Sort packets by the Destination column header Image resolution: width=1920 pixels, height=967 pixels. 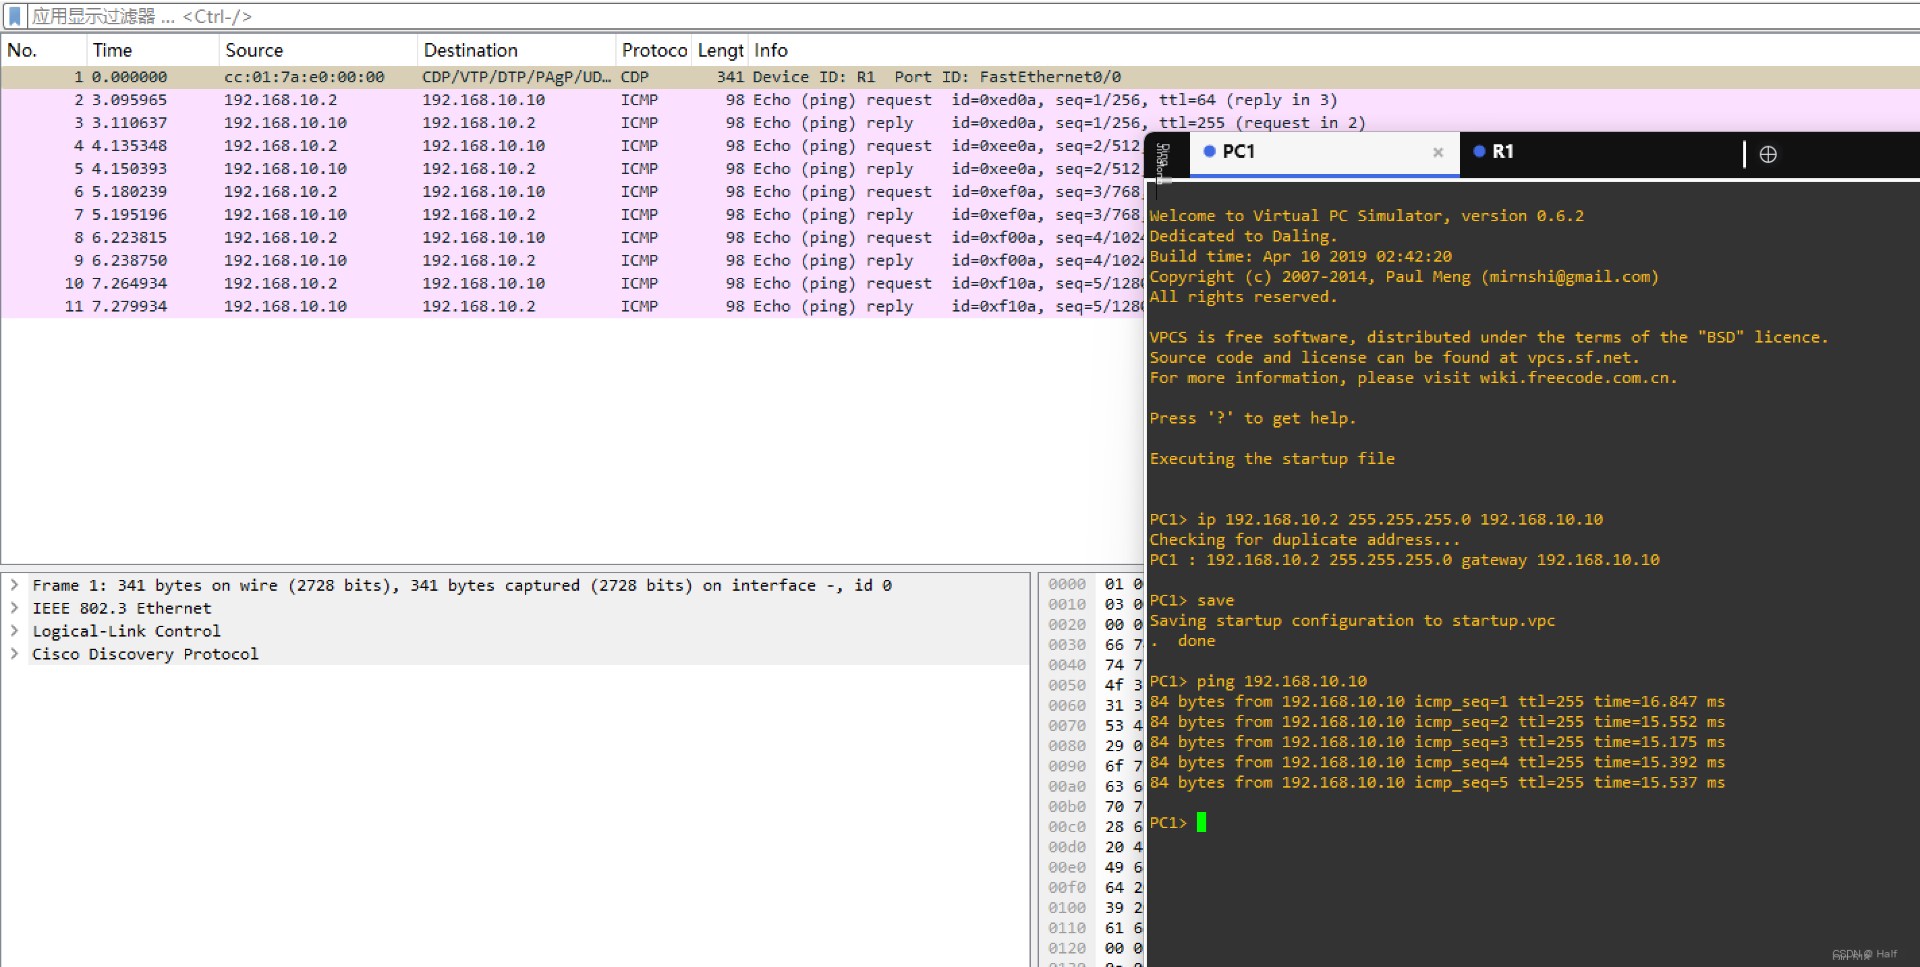click(x=516, y=50)
